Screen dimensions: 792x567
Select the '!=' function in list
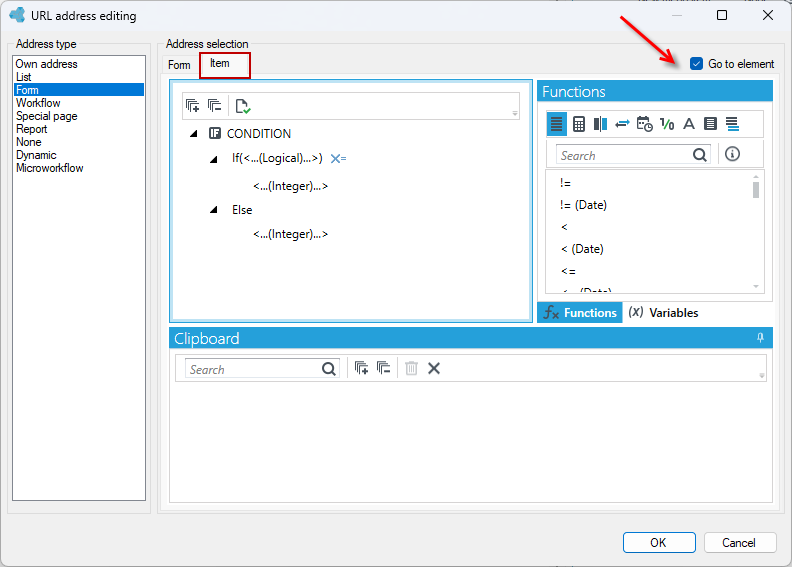point(565,183)
